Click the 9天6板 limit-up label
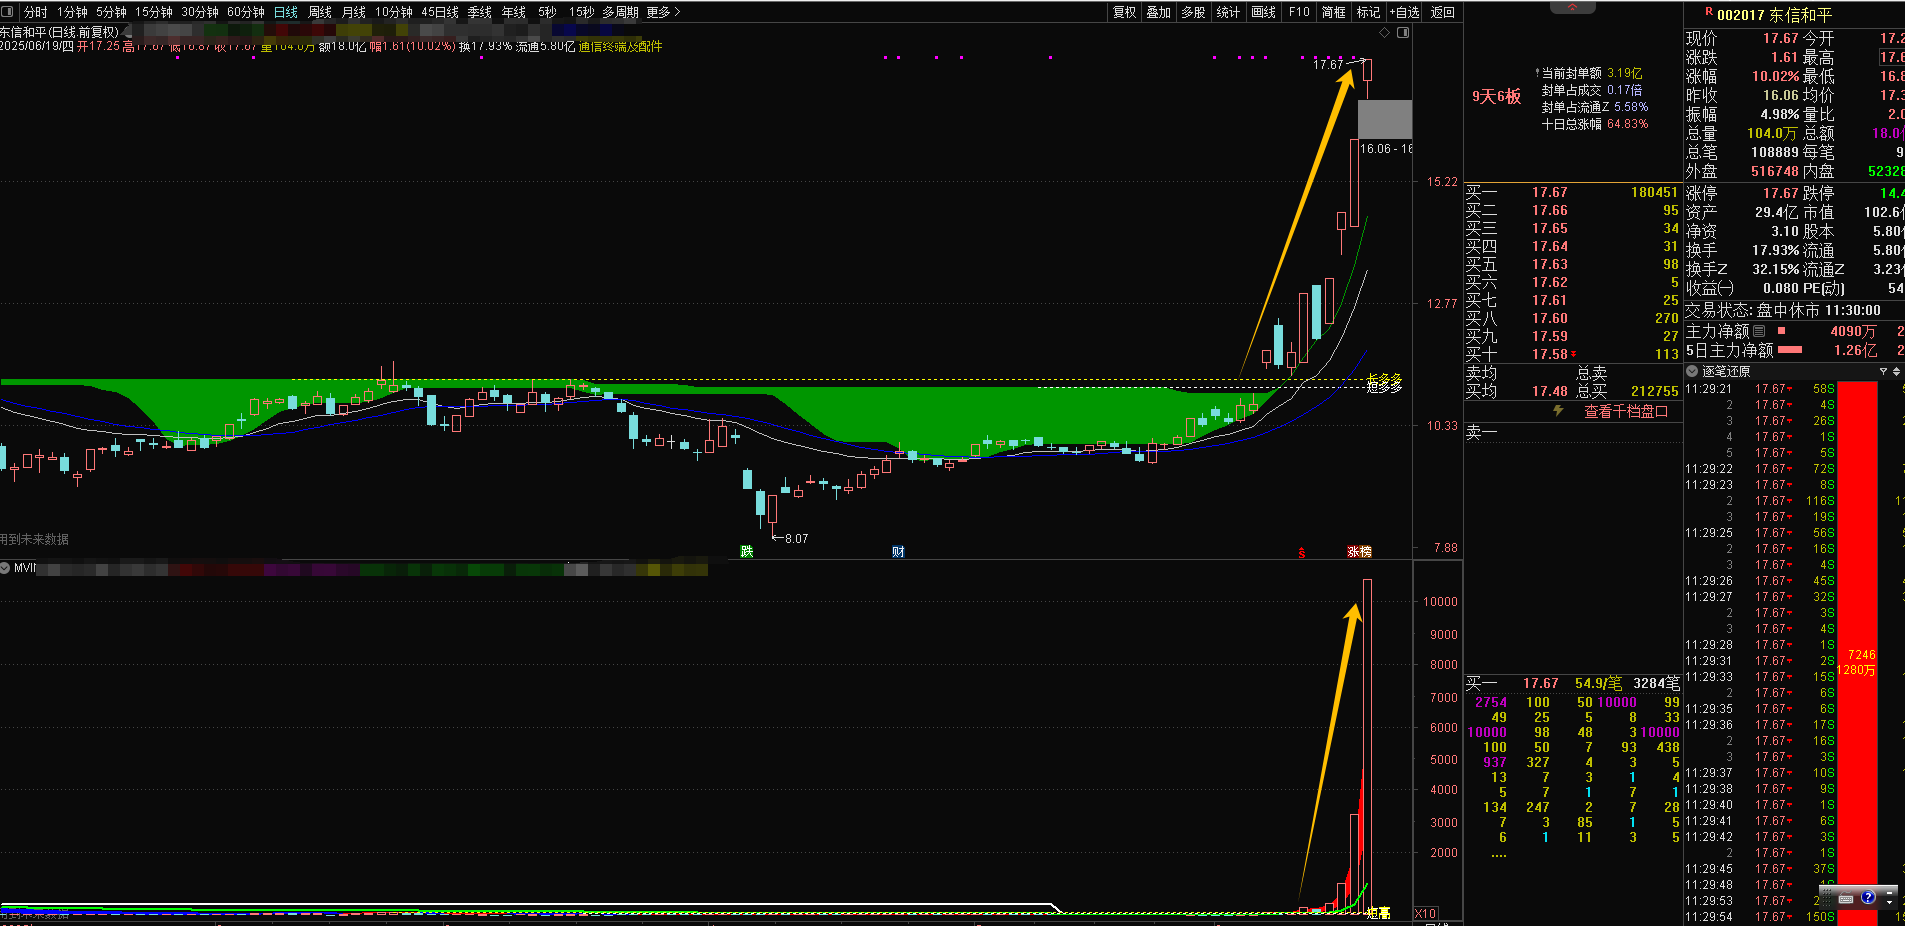Image resolution: width=1905 pixels, height=926 pixels. [1496, 97]
